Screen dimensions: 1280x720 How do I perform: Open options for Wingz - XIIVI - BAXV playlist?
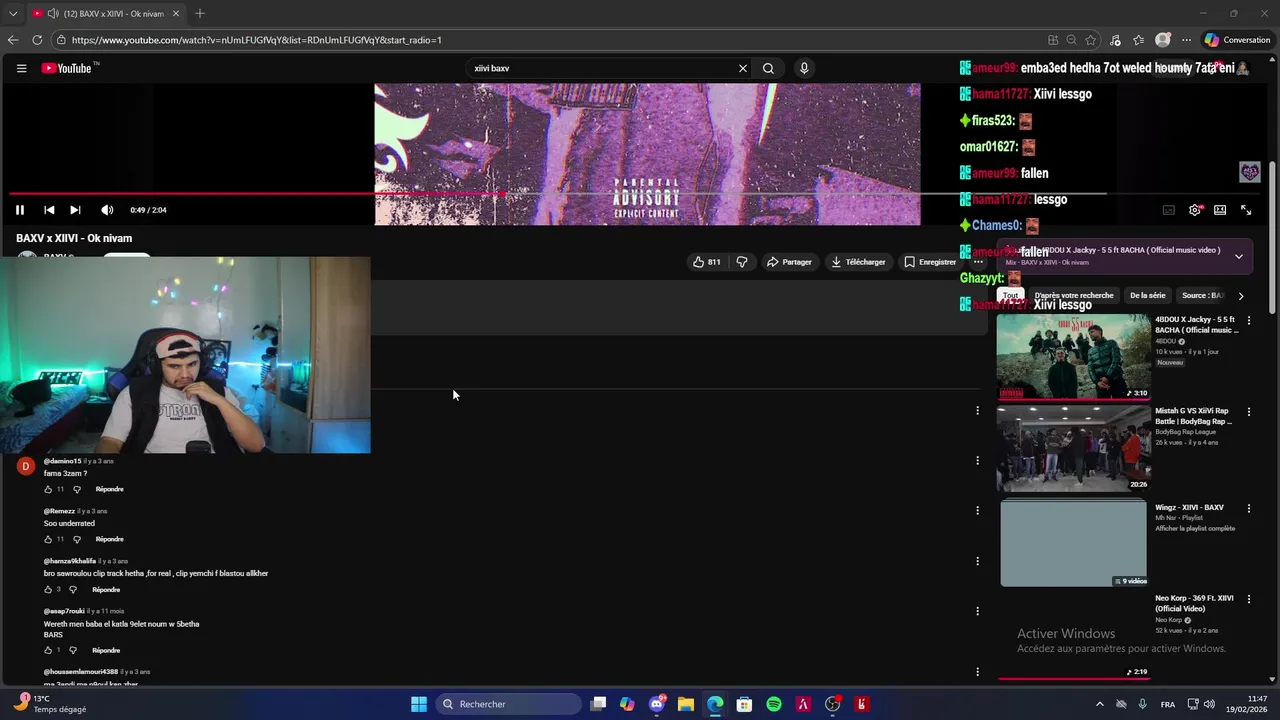pos(1248,508)
